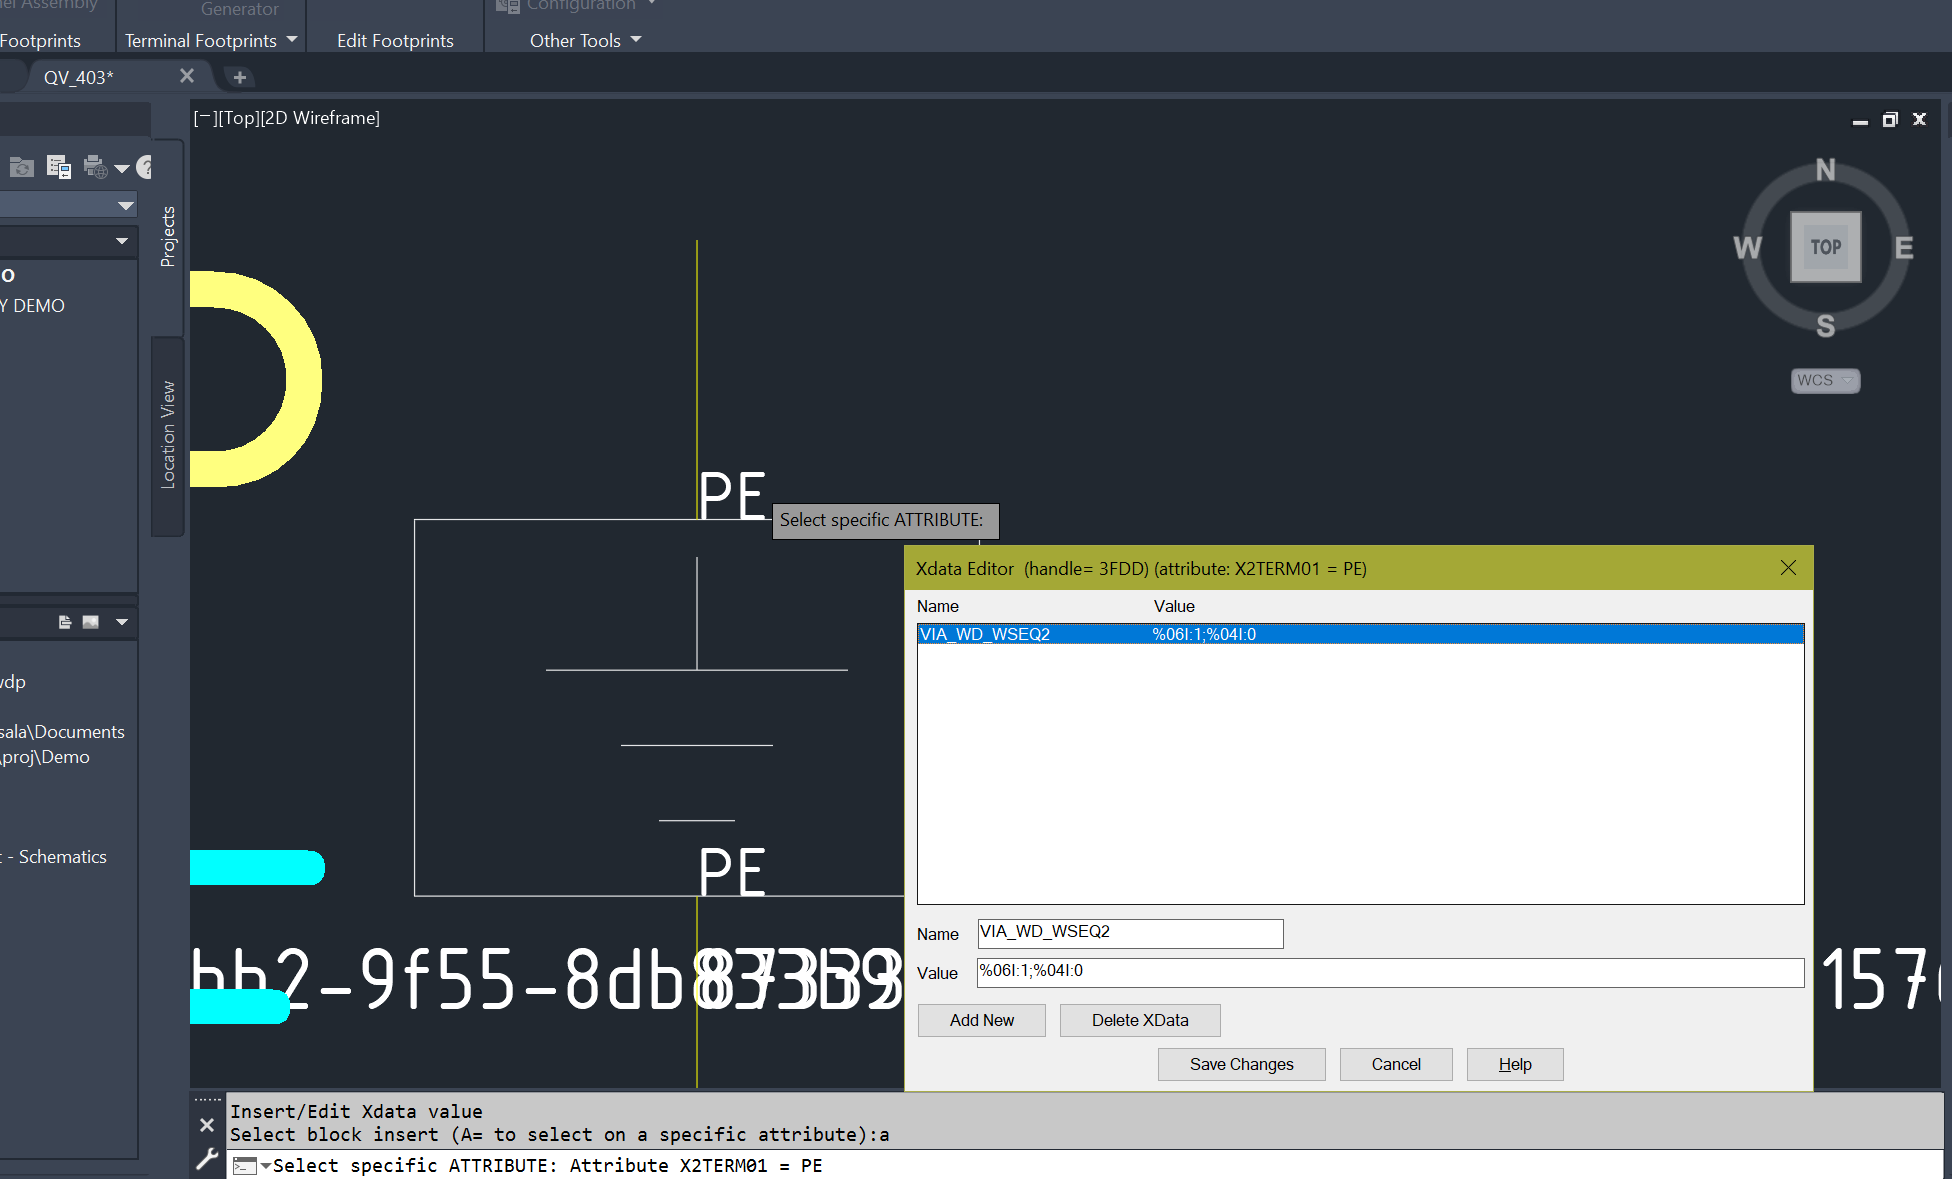
Task: Click the report list icon in the panel
Action: pos(59,168)
